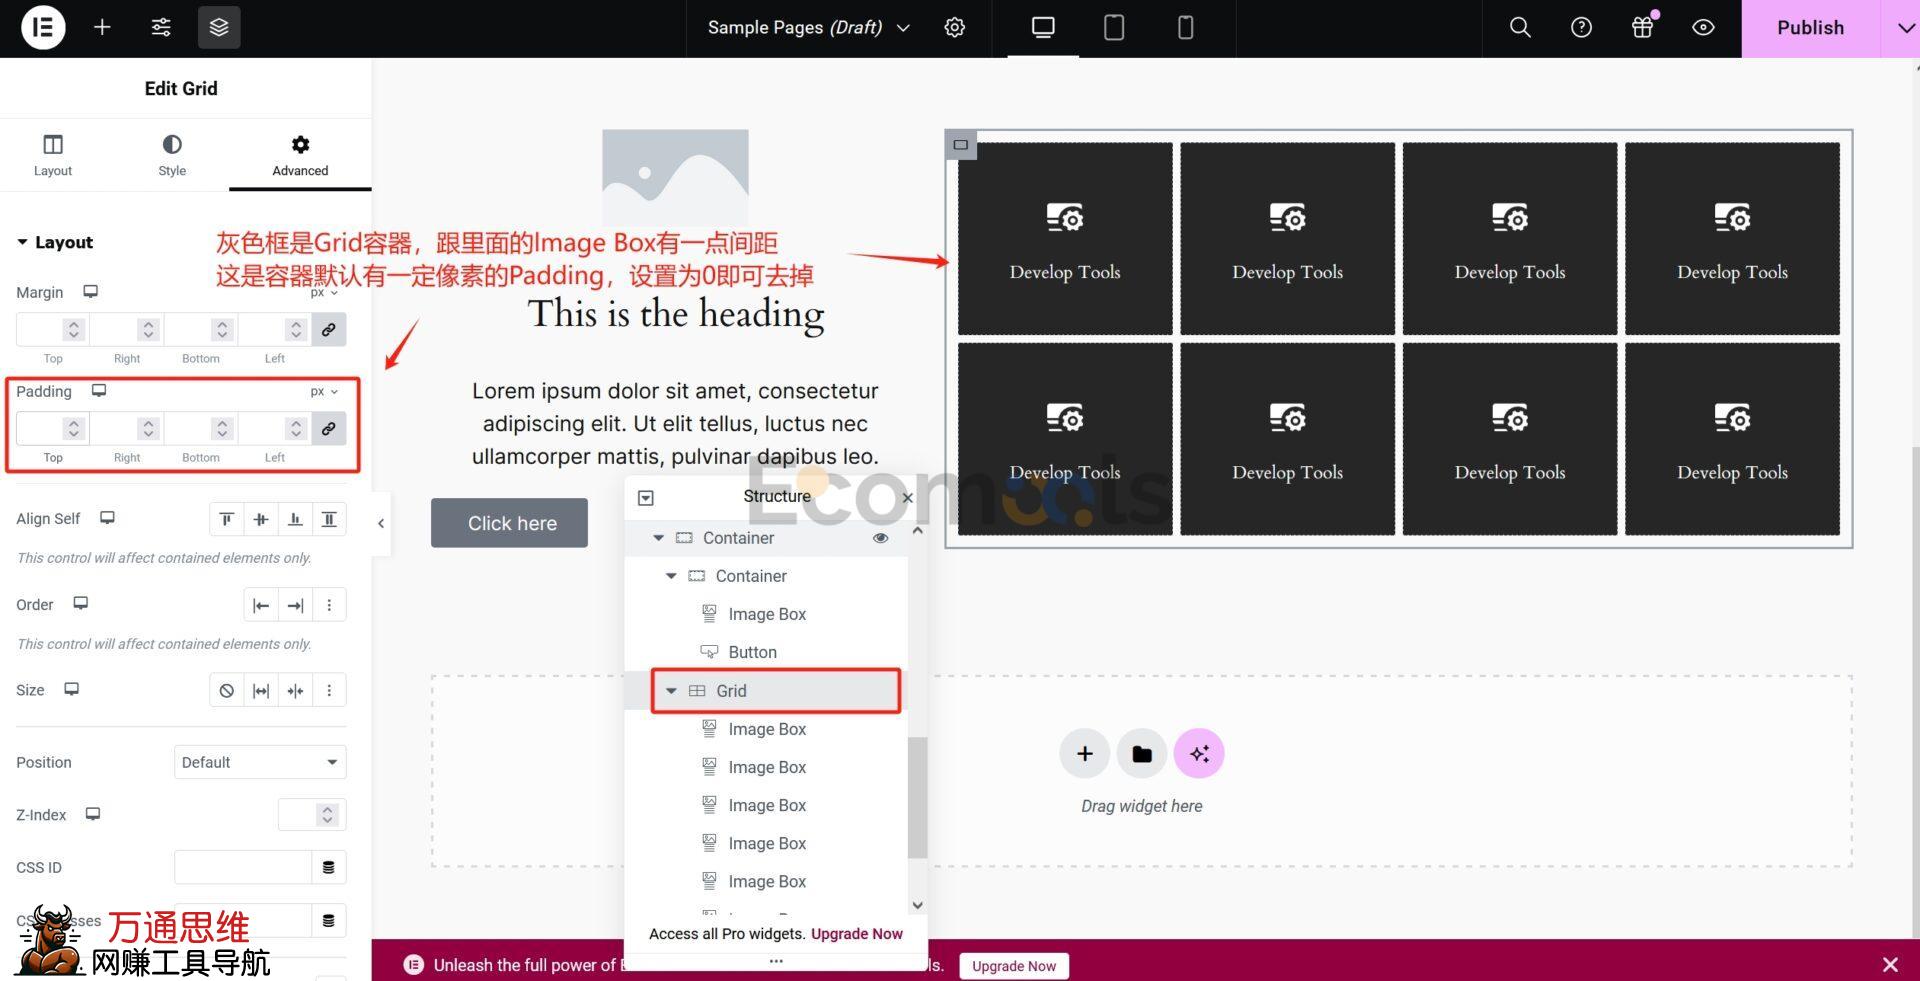
Task: Click the Publish button
Action: coord(1810,28)
